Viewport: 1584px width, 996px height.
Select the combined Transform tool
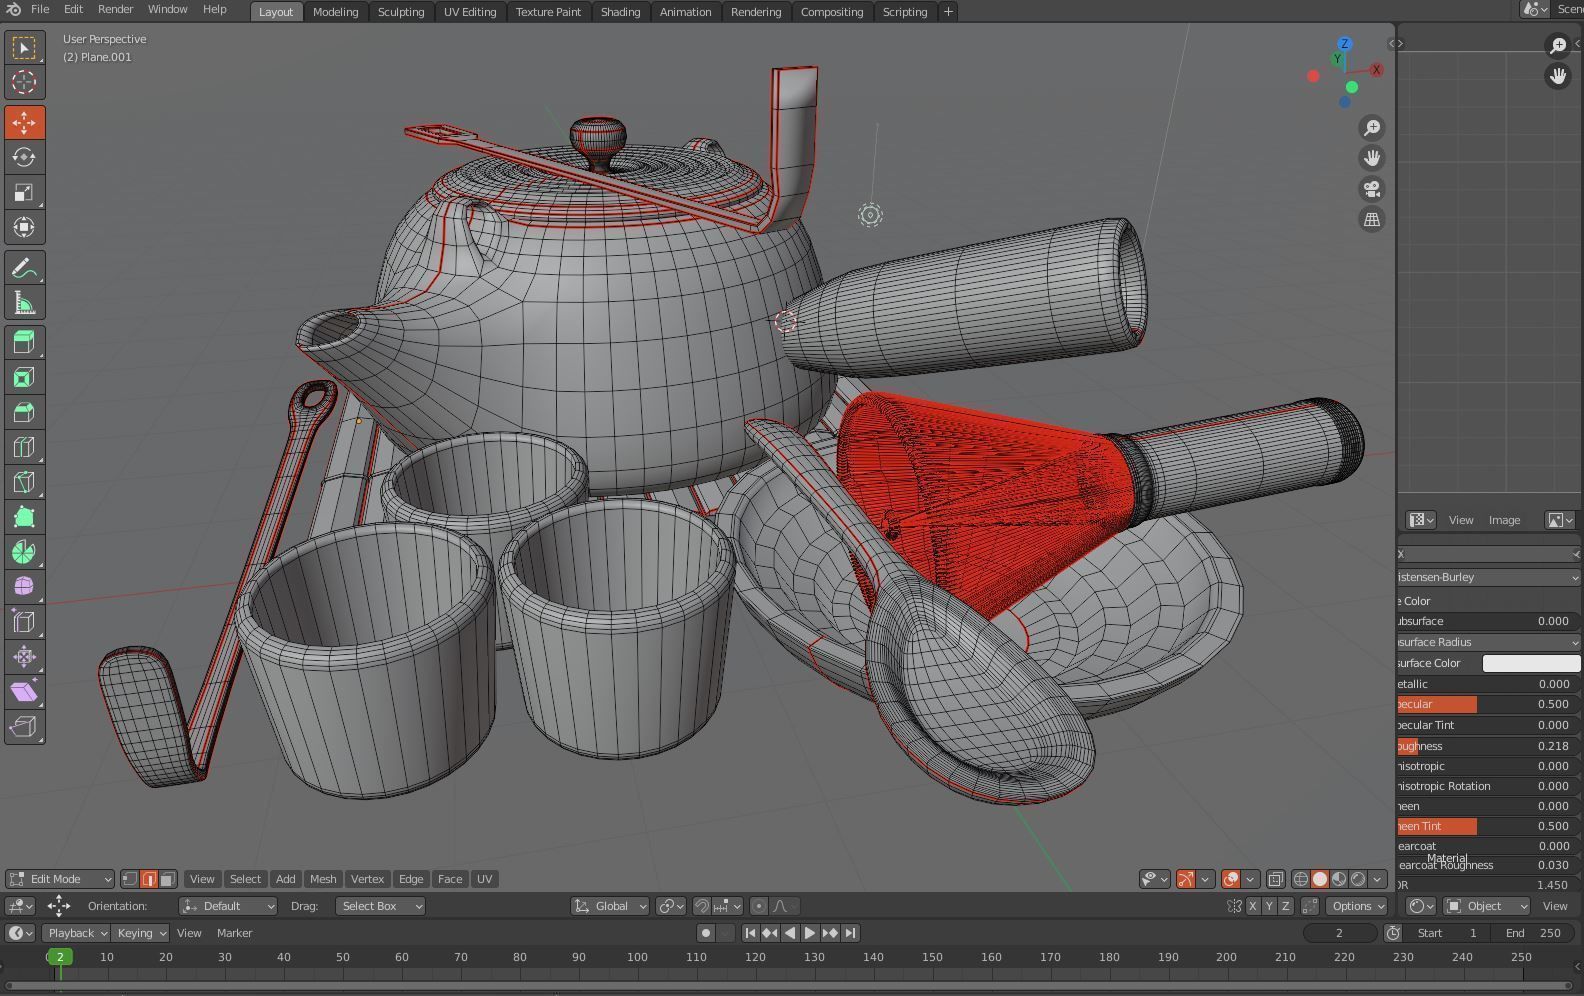point(24,227)
